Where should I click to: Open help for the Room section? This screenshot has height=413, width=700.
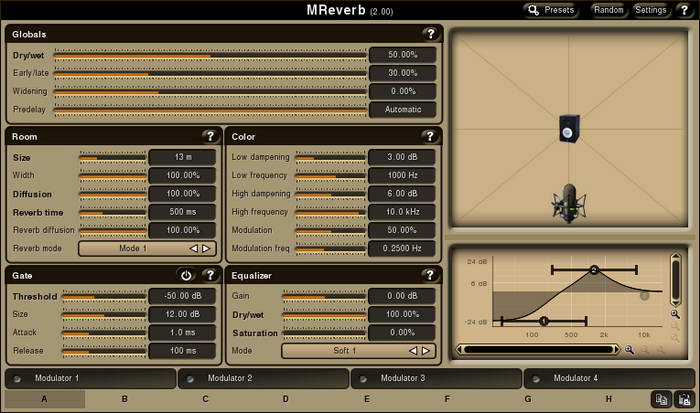pyautogui.click(x=210, y=136)
